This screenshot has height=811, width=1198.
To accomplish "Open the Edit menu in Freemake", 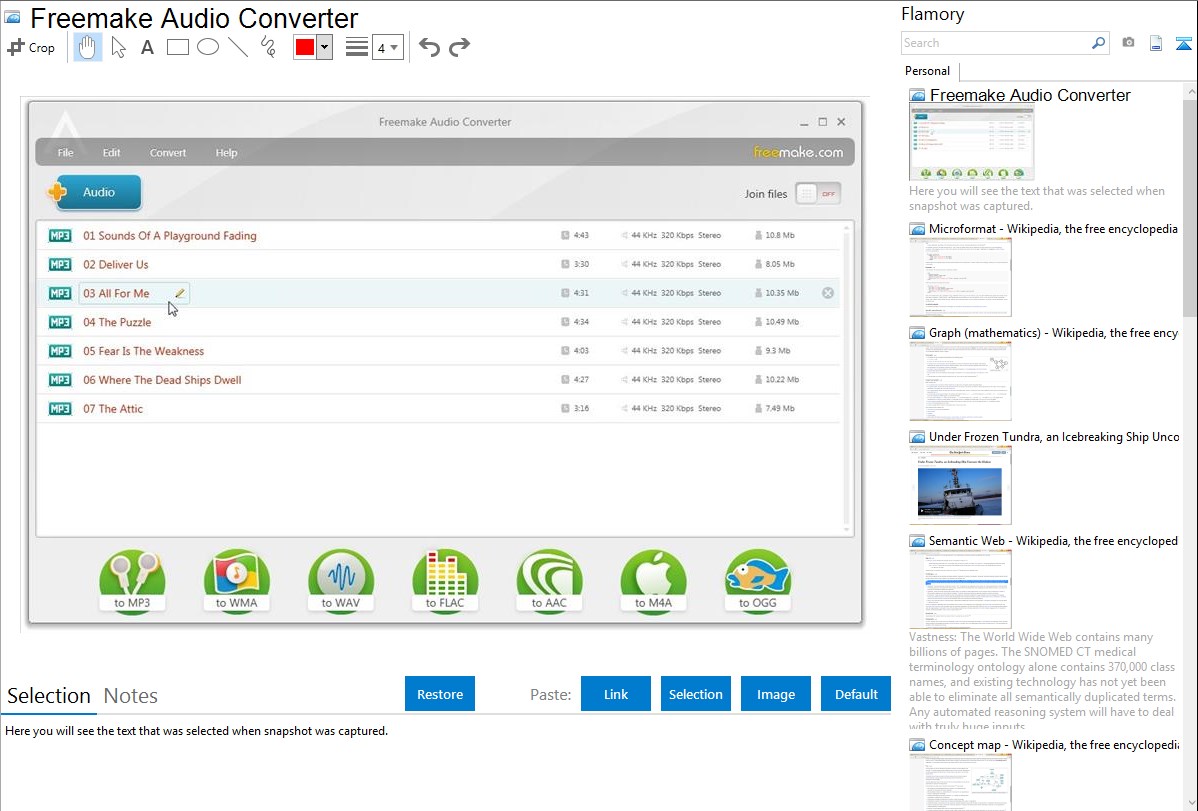I will pyautogui.click(x=112, y=153).
